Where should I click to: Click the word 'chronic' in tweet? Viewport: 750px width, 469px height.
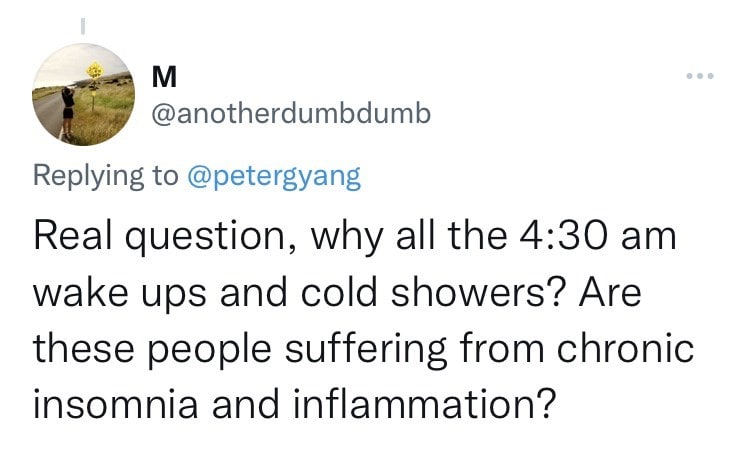[x=625, y=348]
